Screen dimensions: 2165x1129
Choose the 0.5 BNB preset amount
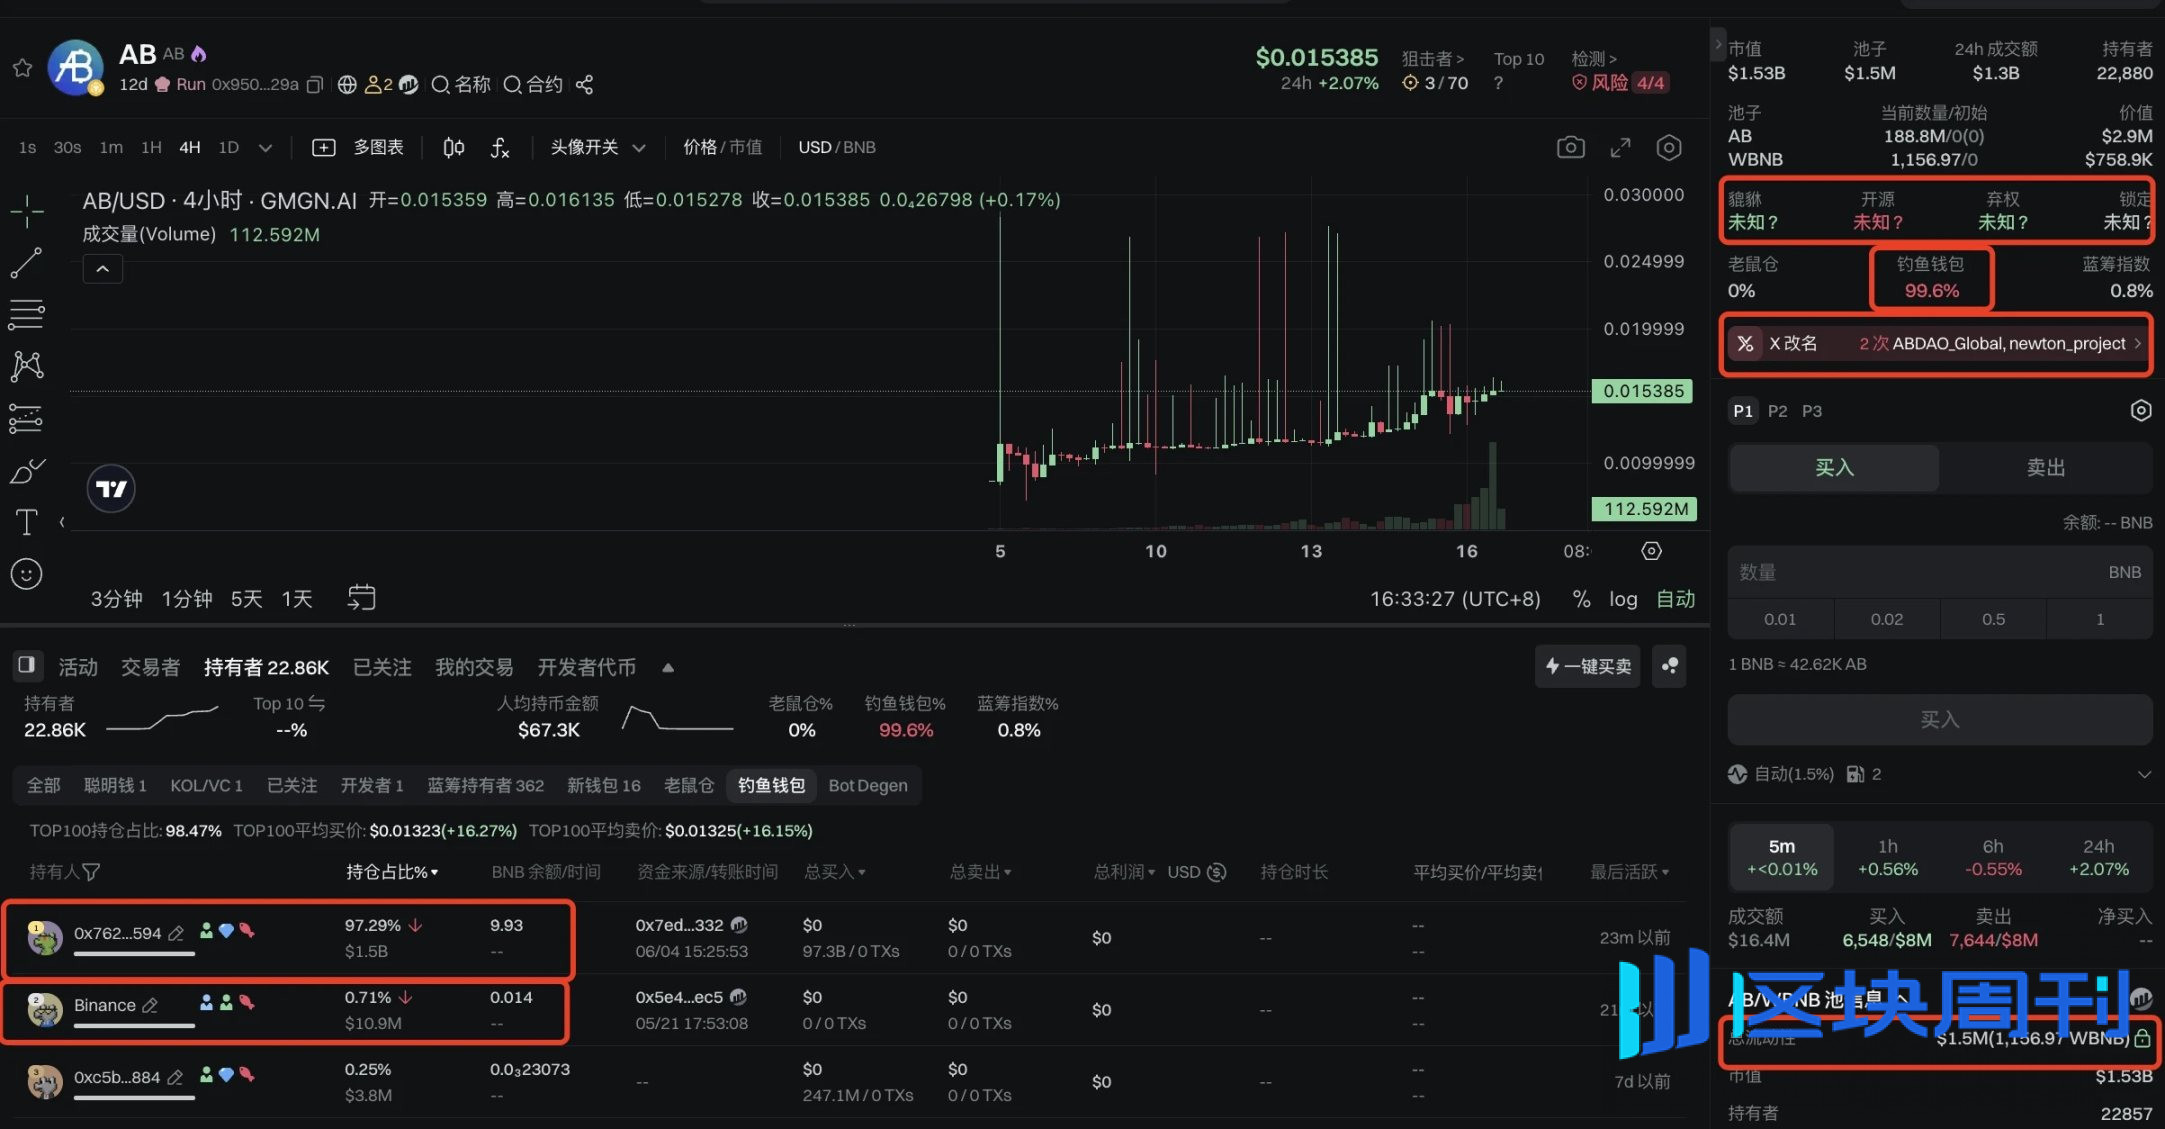1993,620
